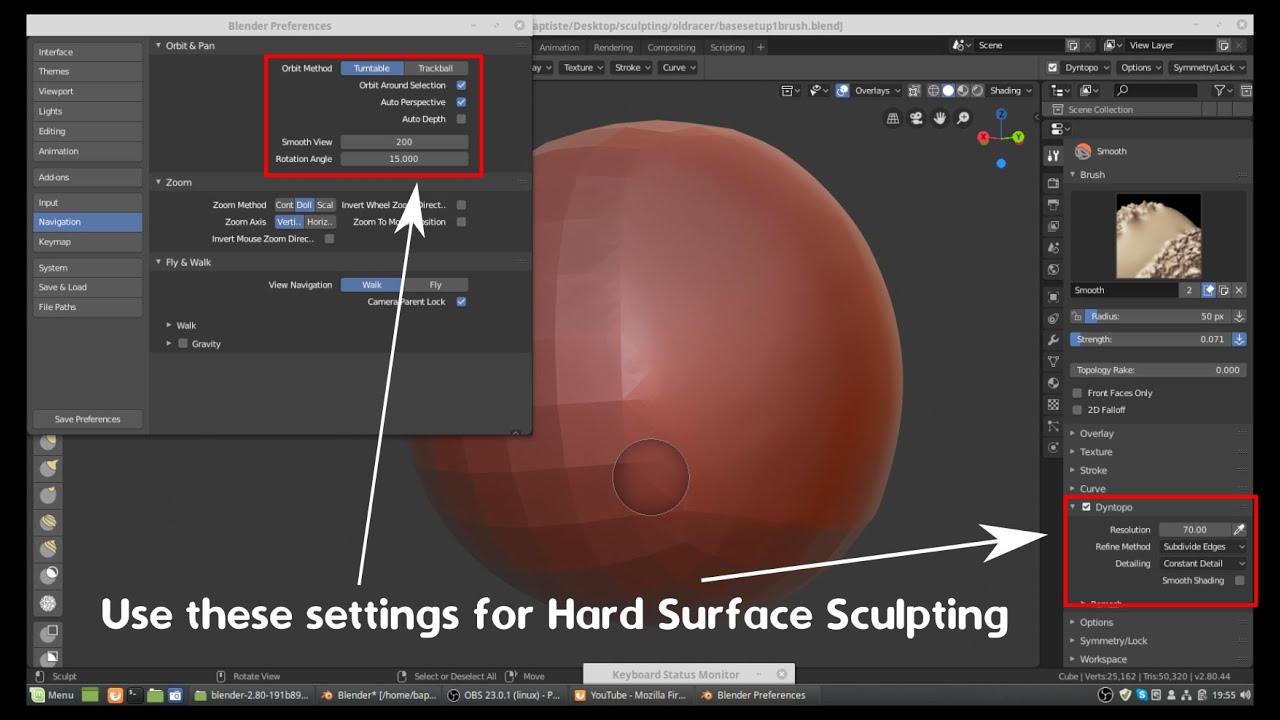
Task: Enable Invert Mouse Zoom Direction checkbox
Action: (x=329, y=239)
